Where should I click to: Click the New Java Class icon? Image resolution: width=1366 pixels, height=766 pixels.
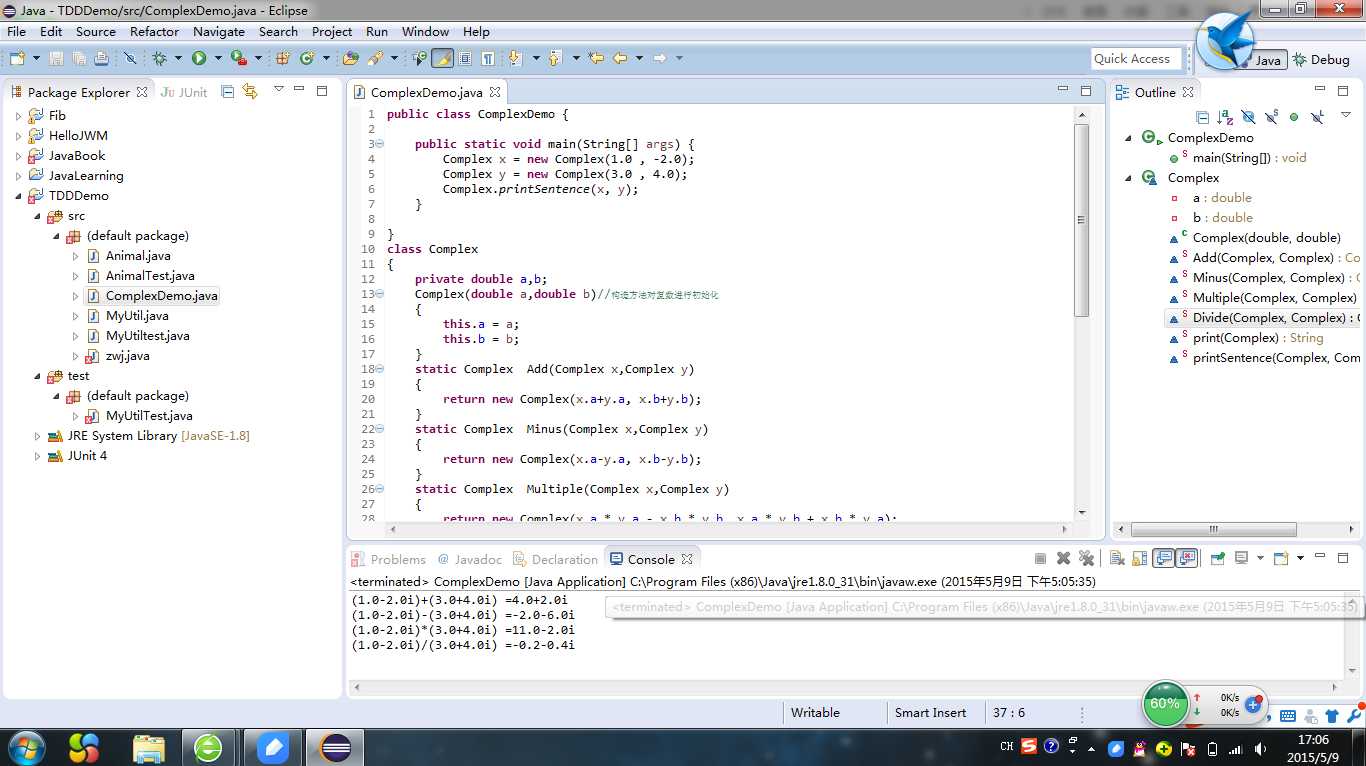coord(307,58)
